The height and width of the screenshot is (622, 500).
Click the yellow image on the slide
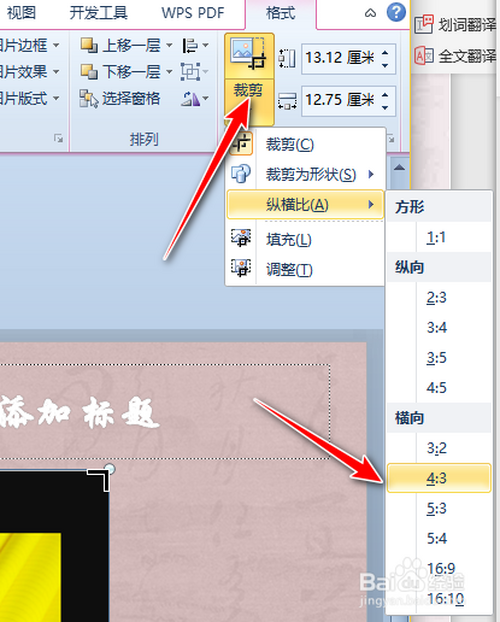tap(30, 577)
